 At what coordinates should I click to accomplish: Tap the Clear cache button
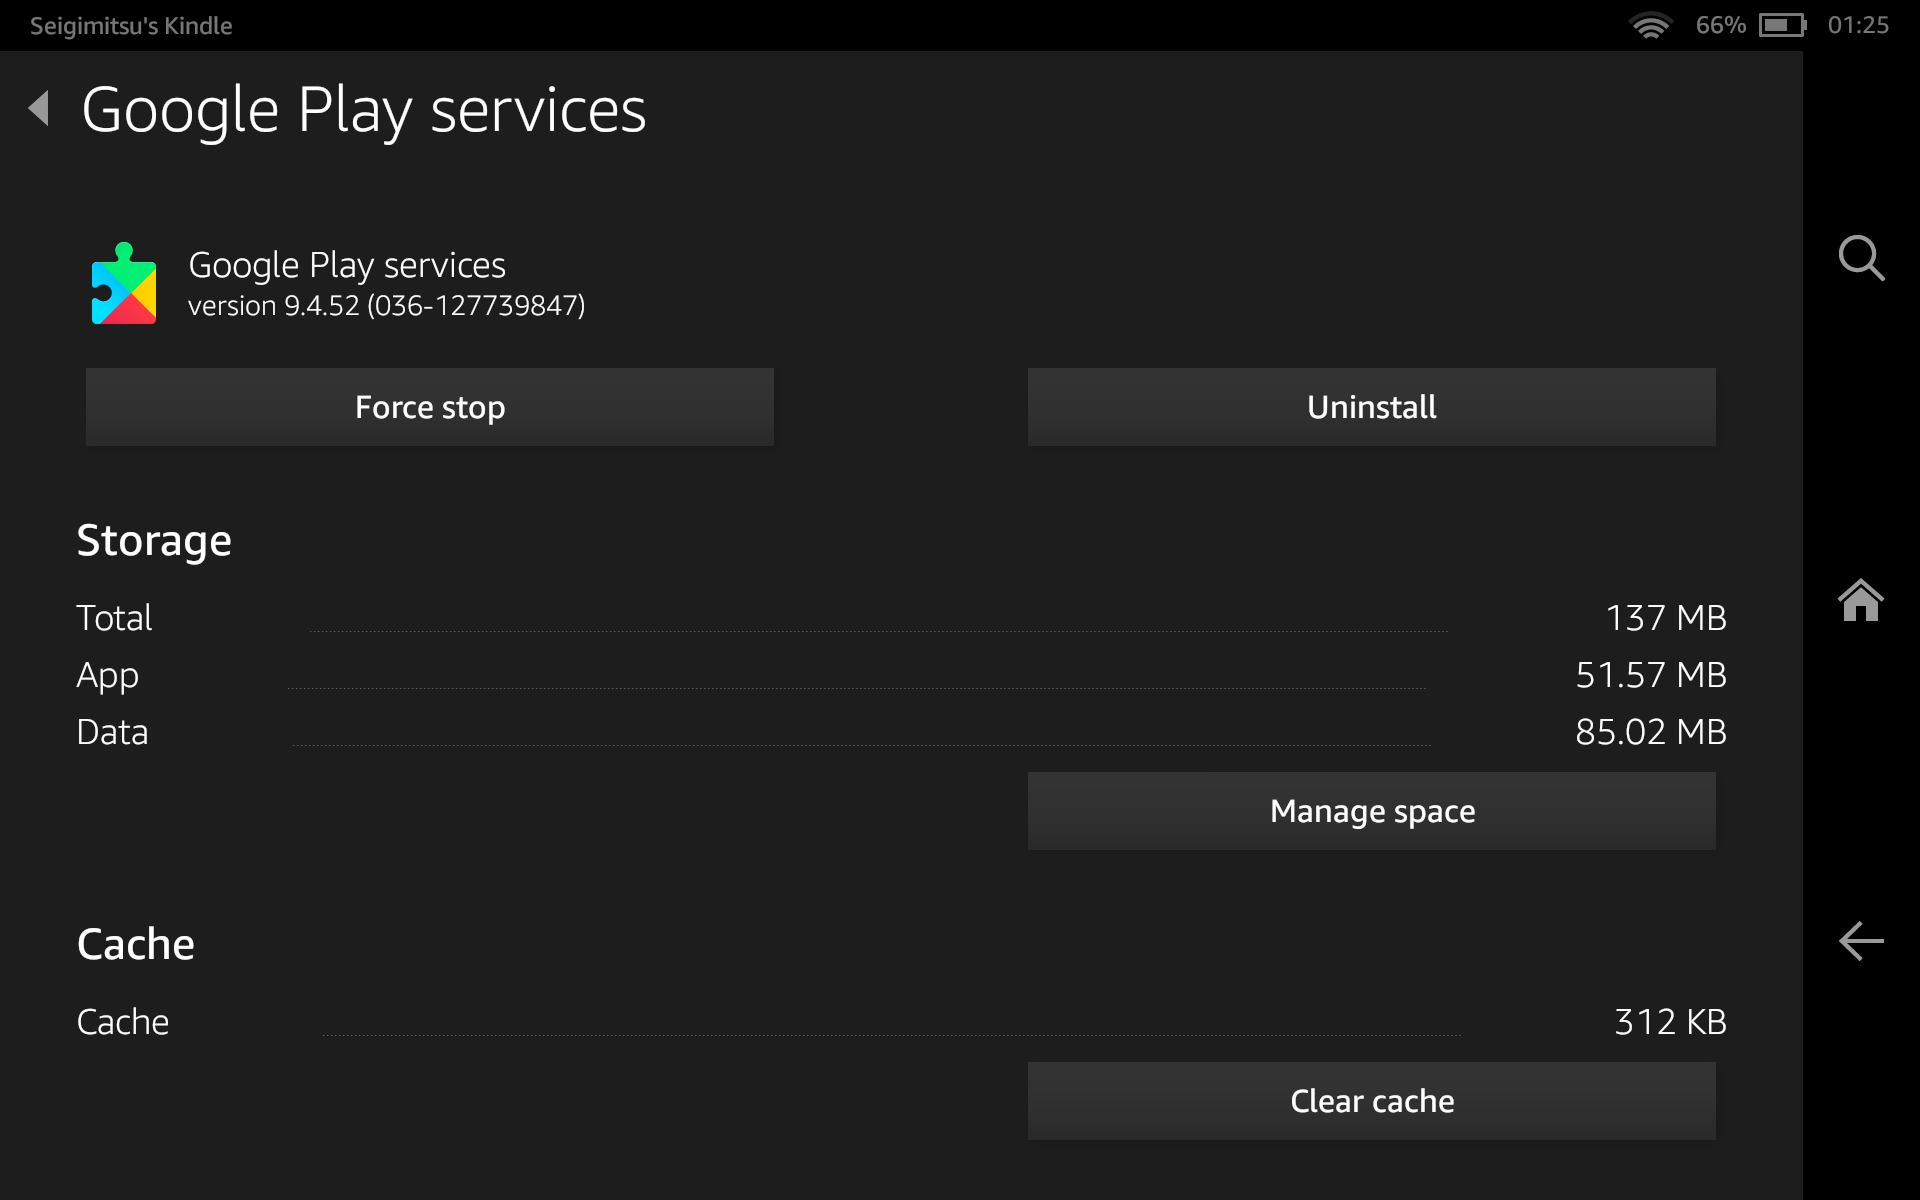pyautogui.click(x=1371, y=1101)
